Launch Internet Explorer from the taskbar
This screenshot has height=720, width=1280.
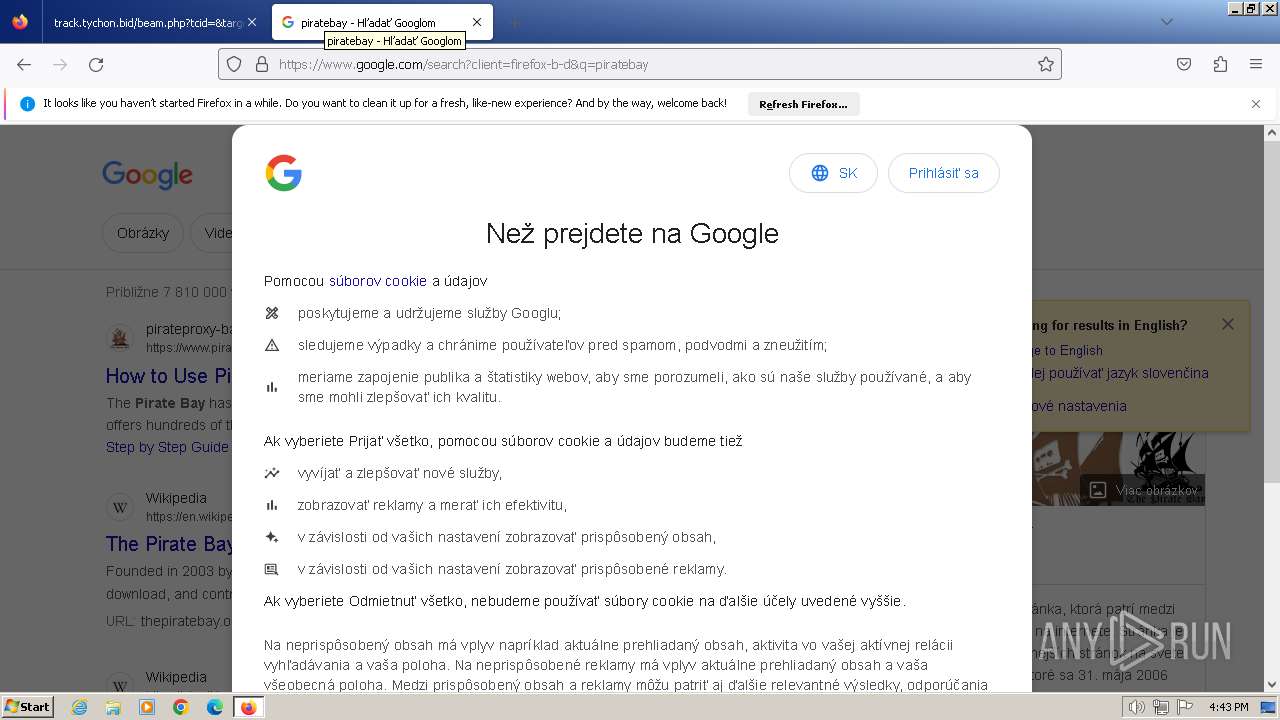click(80, 707)
